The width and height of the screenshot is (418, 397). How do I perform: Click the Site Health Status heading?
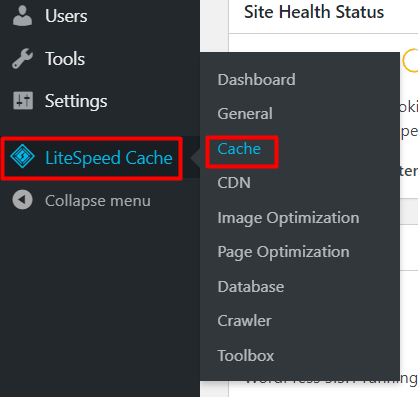coord(314,12)
